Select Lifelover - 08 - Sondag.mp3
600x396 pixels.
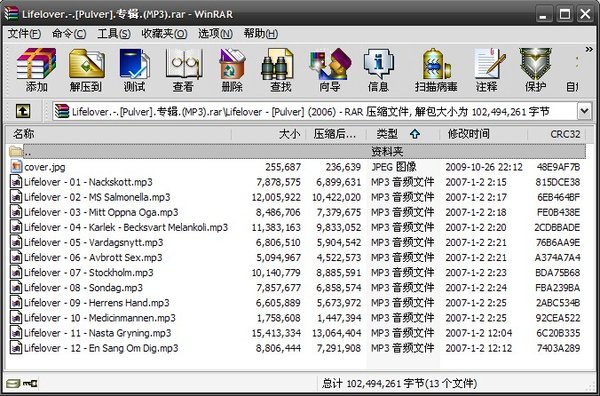pos(297,288)
